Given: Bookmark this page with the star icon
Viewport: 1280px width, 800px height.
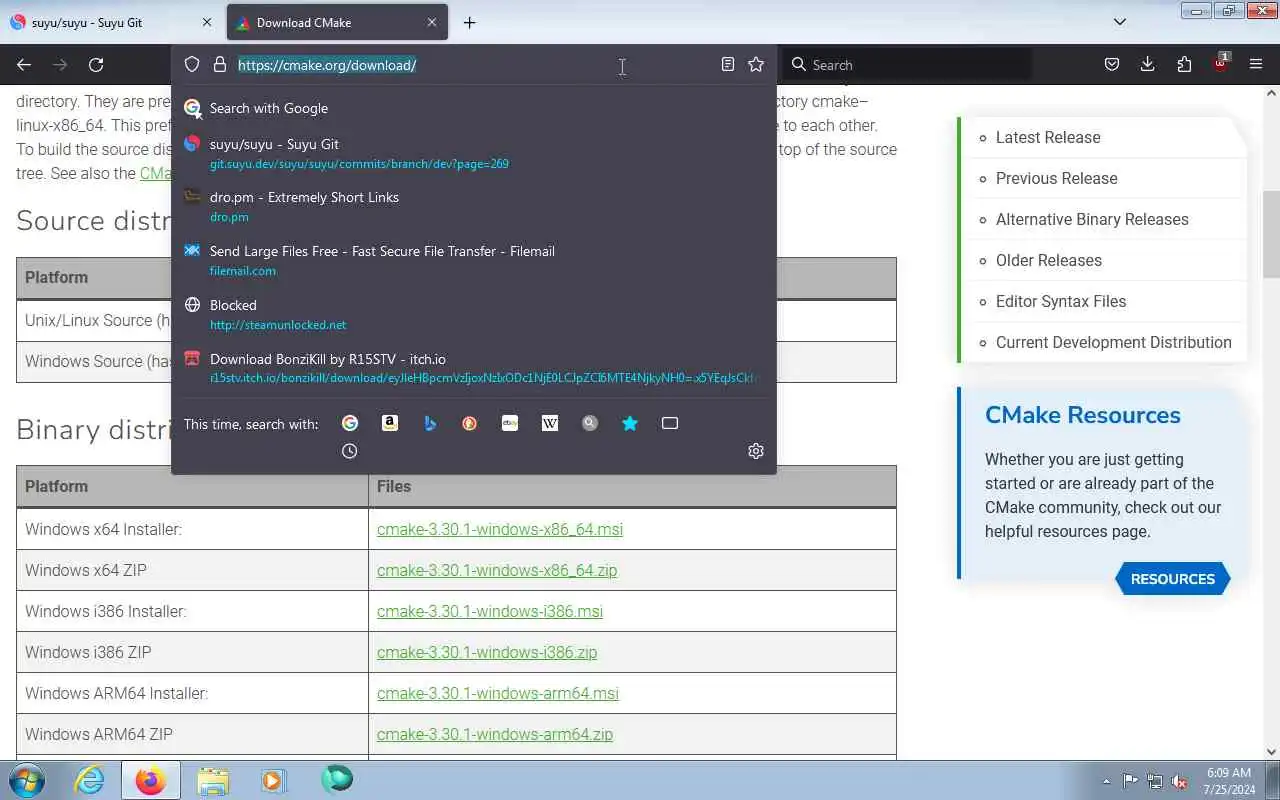Looking at the screenshot, I should click(756, 64).
